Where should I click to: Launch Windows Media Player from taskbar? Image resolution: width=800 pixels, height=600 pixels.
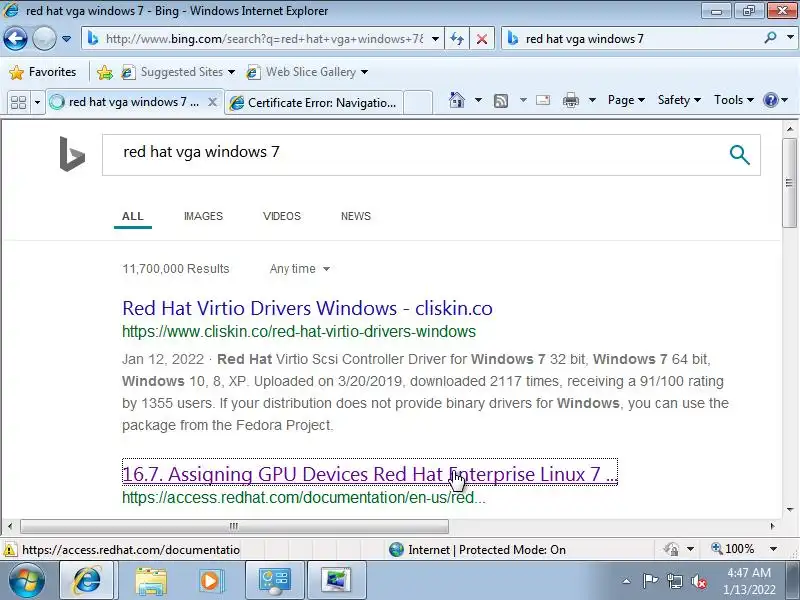coord(211,581)
